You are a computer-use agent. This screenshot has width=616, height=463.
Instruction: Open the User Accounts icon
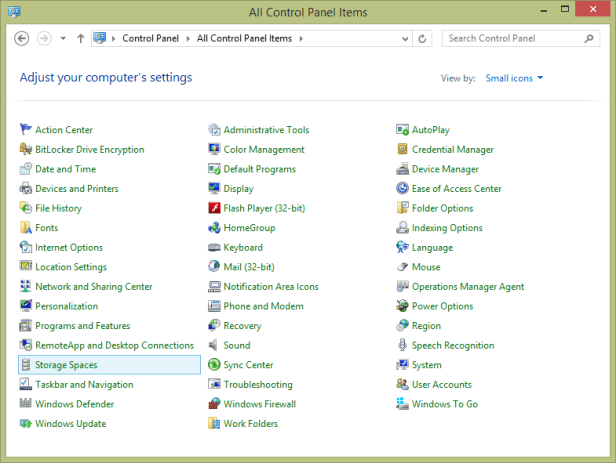pyautogui.click(x=402, y=385)
